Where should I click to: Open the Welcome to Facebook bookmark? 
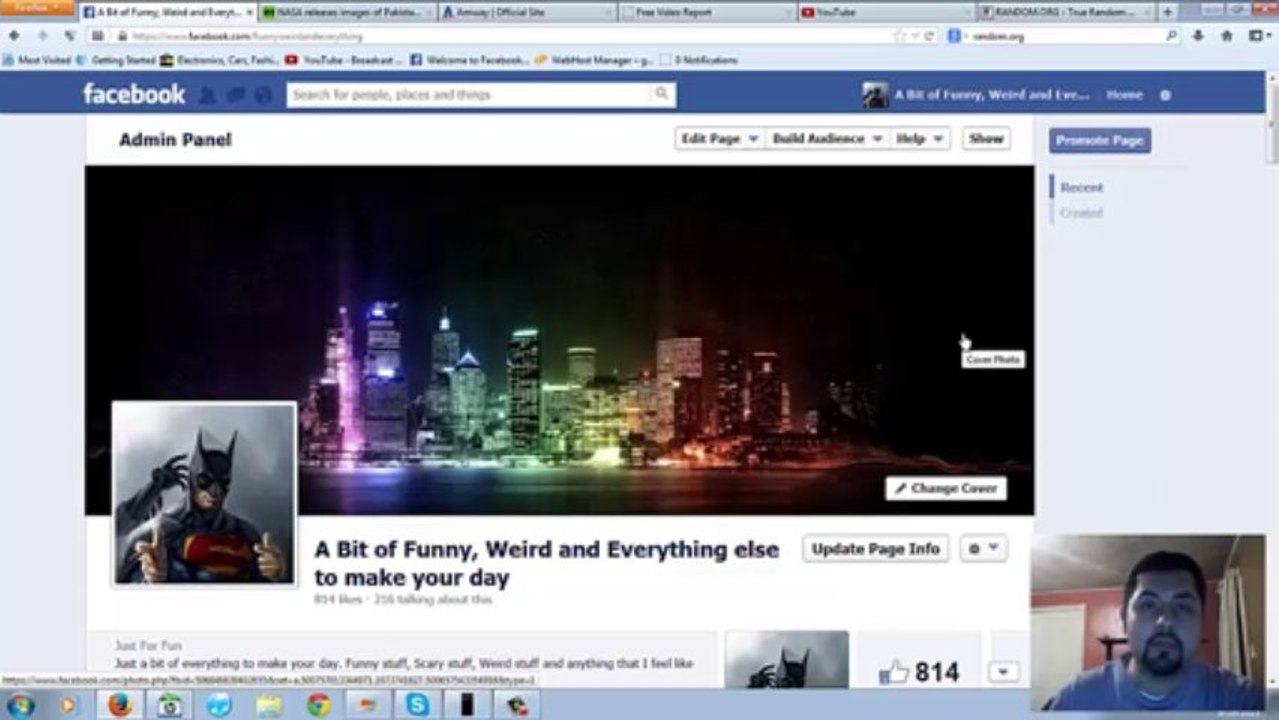[469, 60]
